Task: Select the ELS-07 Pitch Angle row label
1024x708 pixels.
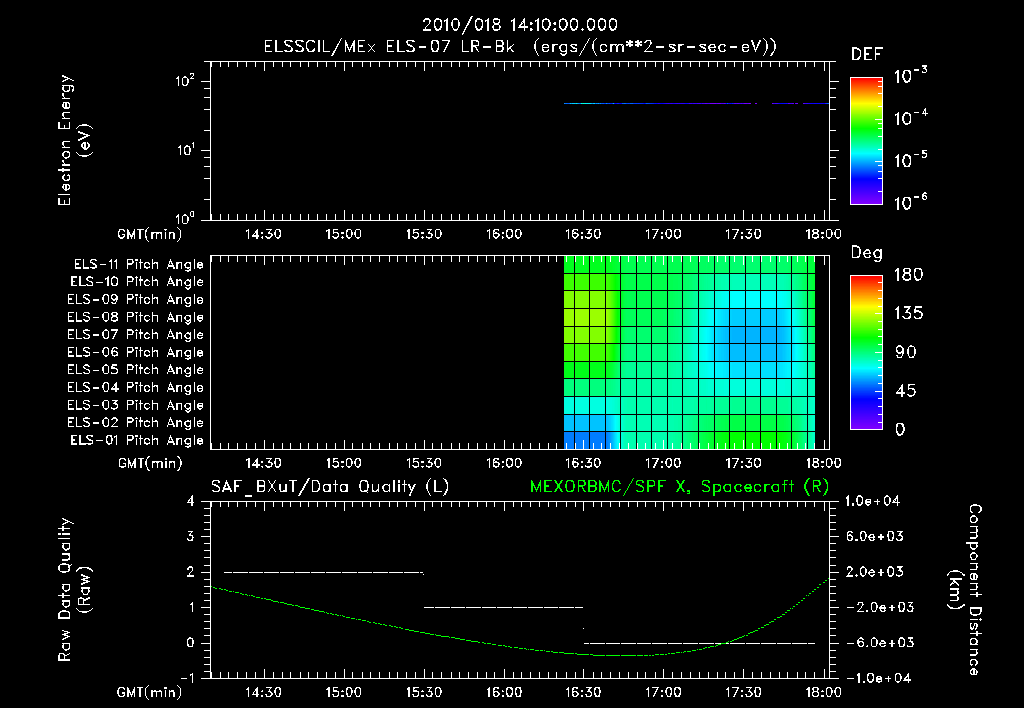Action: tap(135, 334)
